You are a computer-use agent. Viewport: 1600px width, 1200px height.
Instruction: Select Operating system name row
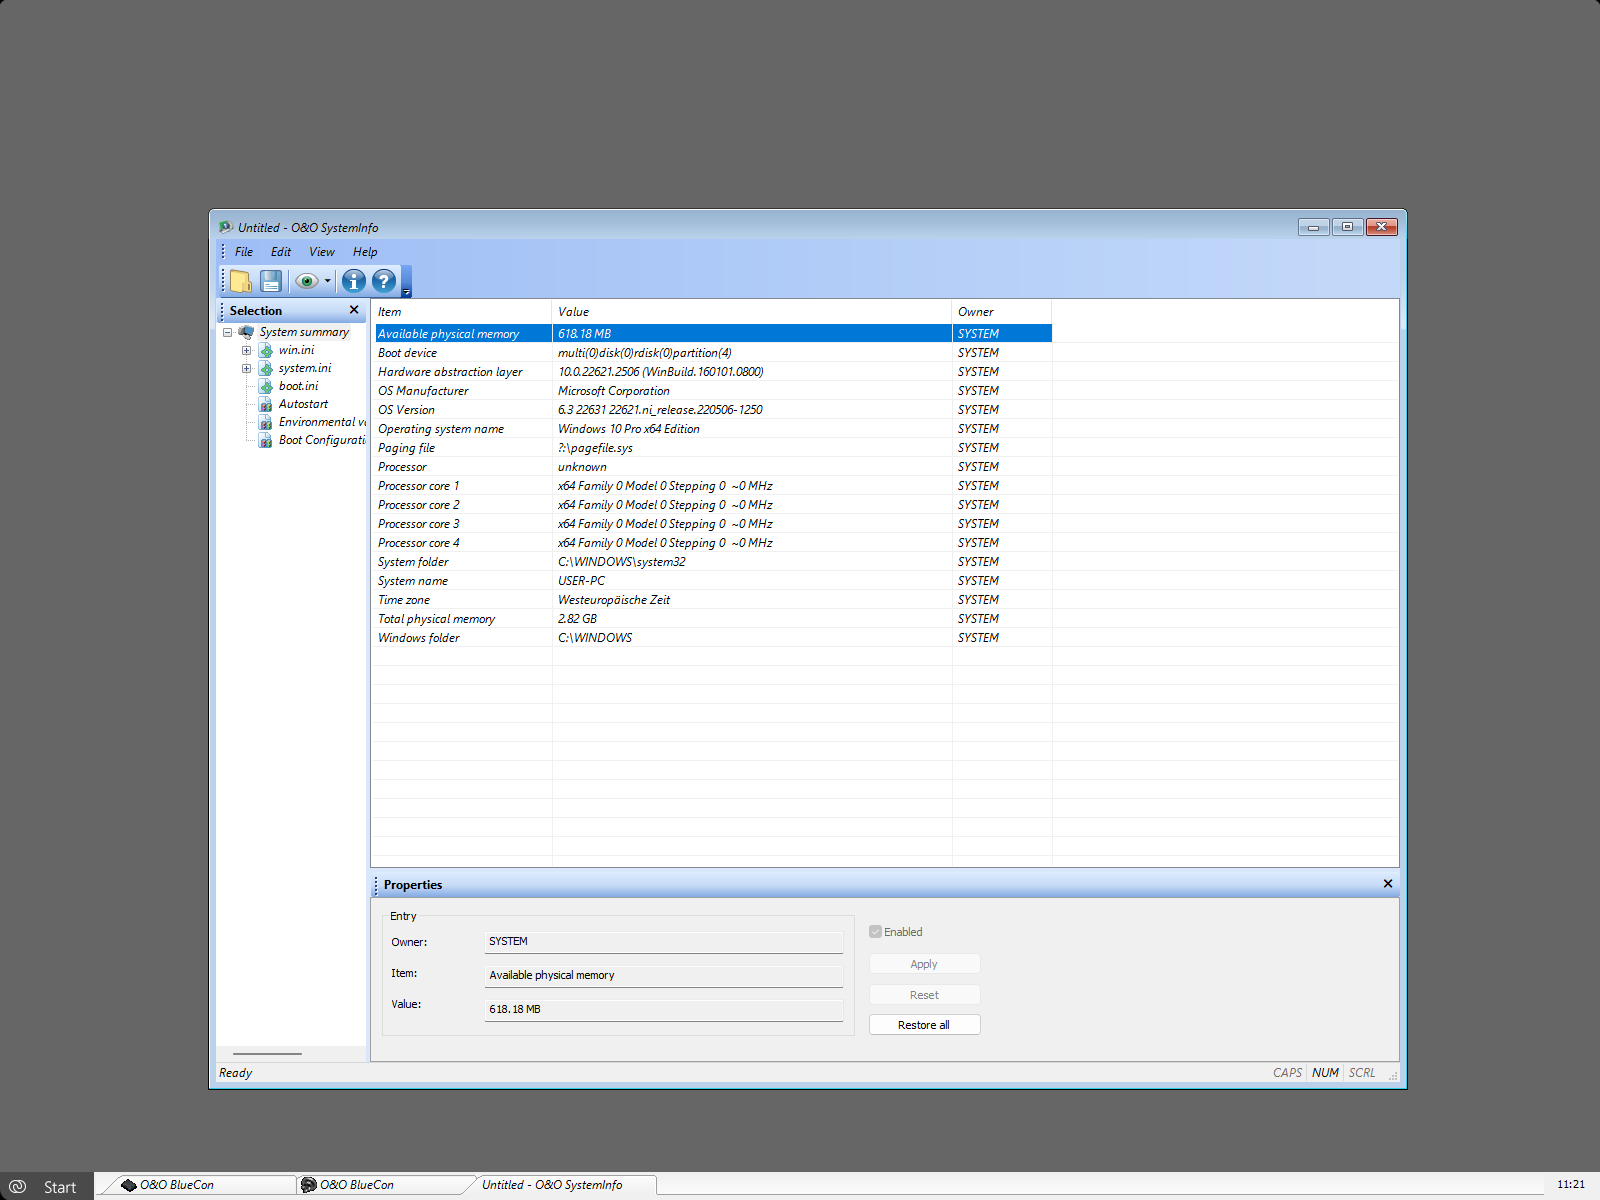713,429
